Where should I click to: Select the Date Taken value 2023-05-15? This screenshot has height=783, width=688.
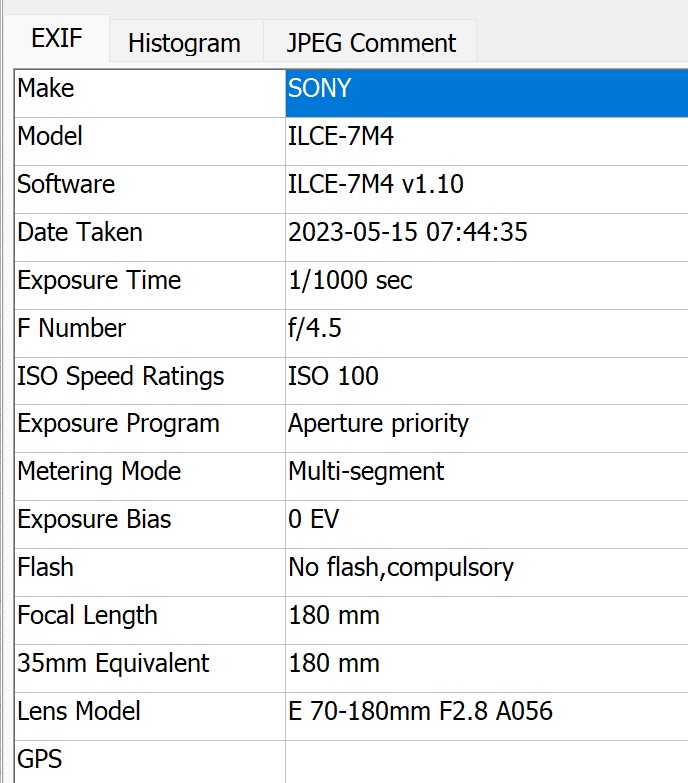(408, 232)
